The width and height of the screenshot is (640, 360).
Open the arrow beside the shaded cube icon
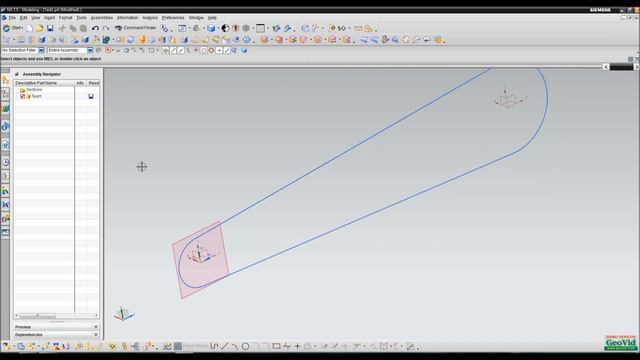coord(218,28)
